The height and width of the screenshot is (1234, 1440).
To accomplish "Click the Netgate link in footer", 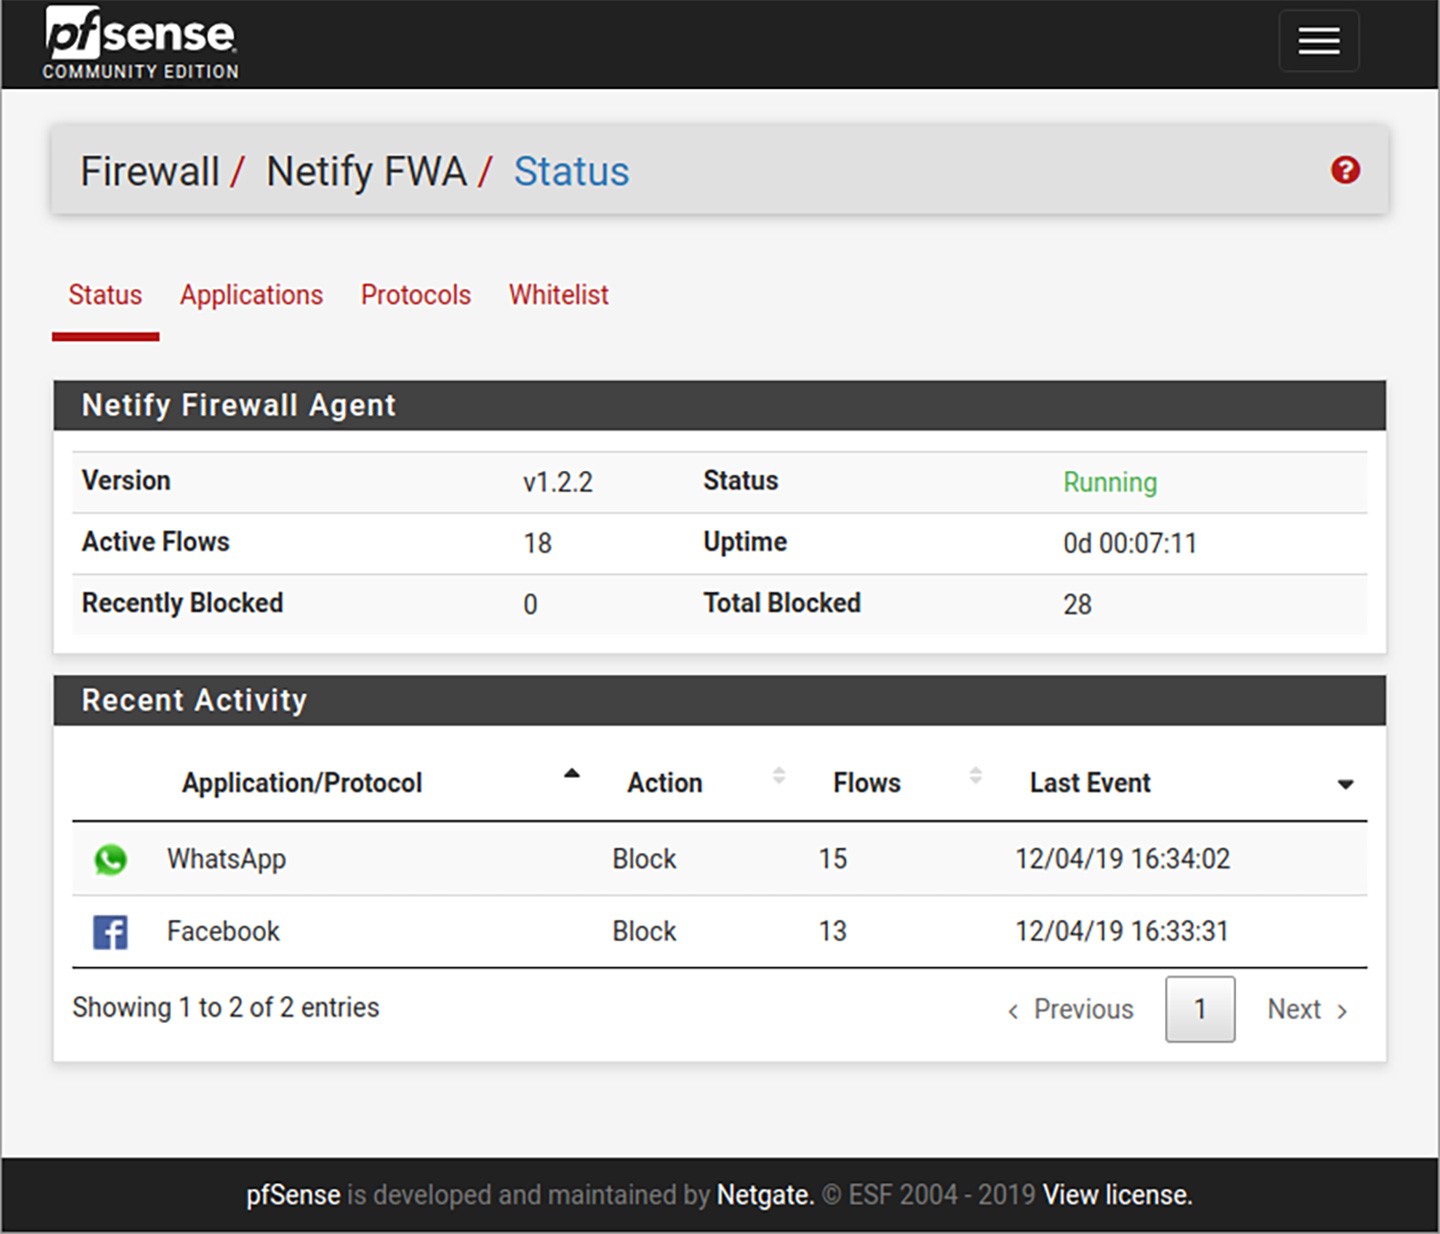I will click(764, 1195).
